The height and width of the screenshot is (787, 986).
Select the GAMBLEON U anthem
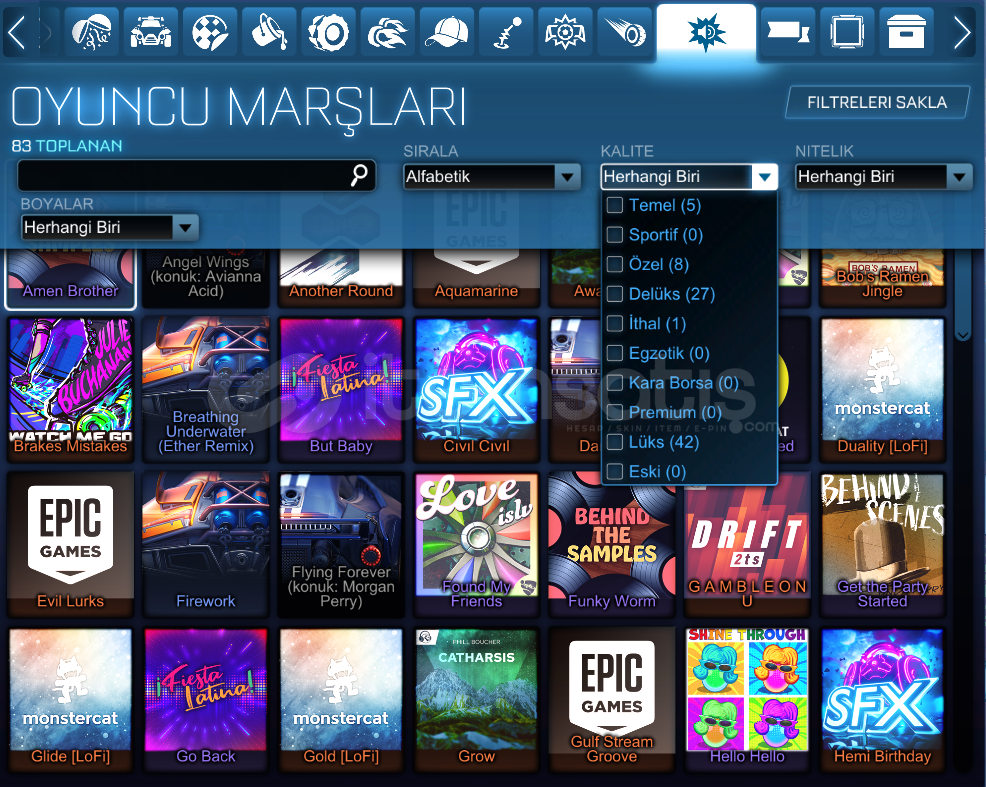(747, 551)
